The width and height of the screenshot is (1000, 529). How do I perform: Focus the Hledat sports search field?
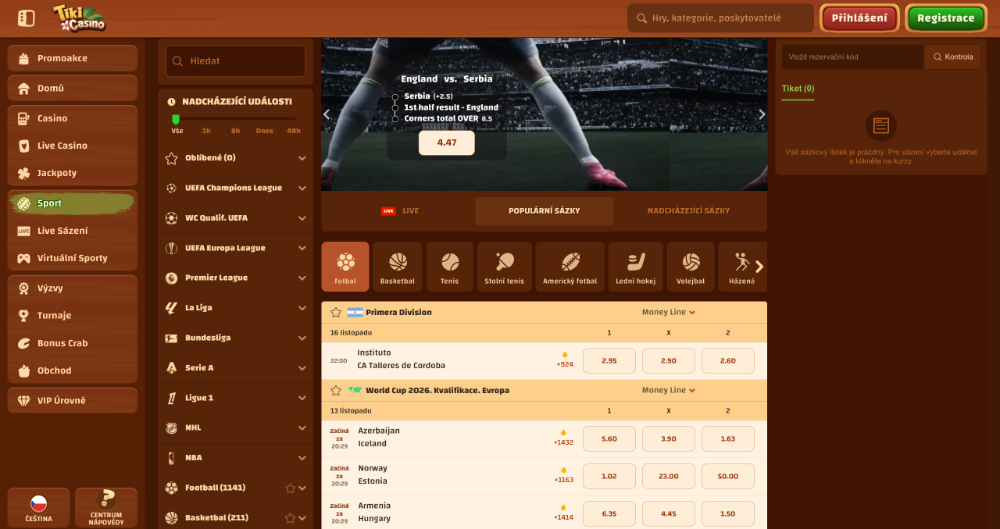tap(235, 61)
